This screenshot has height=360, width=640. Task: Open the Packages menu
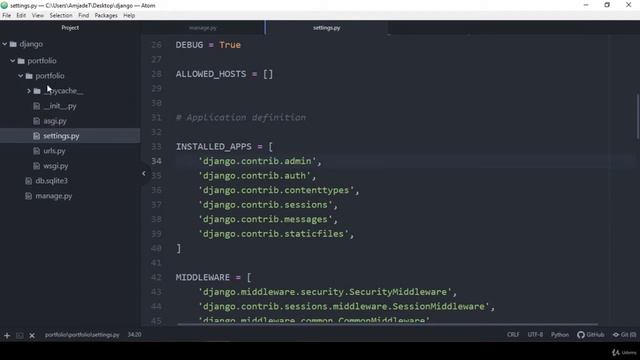click(106, 16)
